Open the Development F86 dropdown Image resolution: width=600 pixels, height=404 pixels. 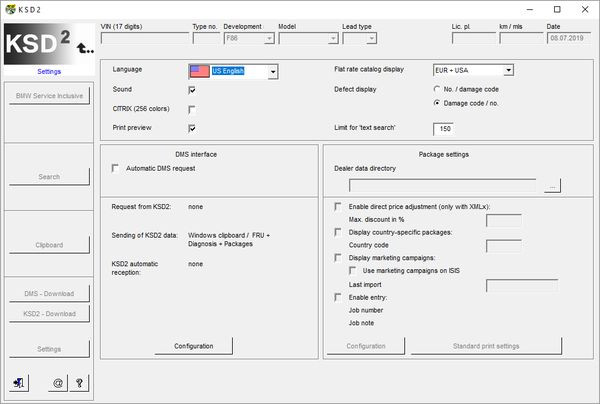pos(270,38)
